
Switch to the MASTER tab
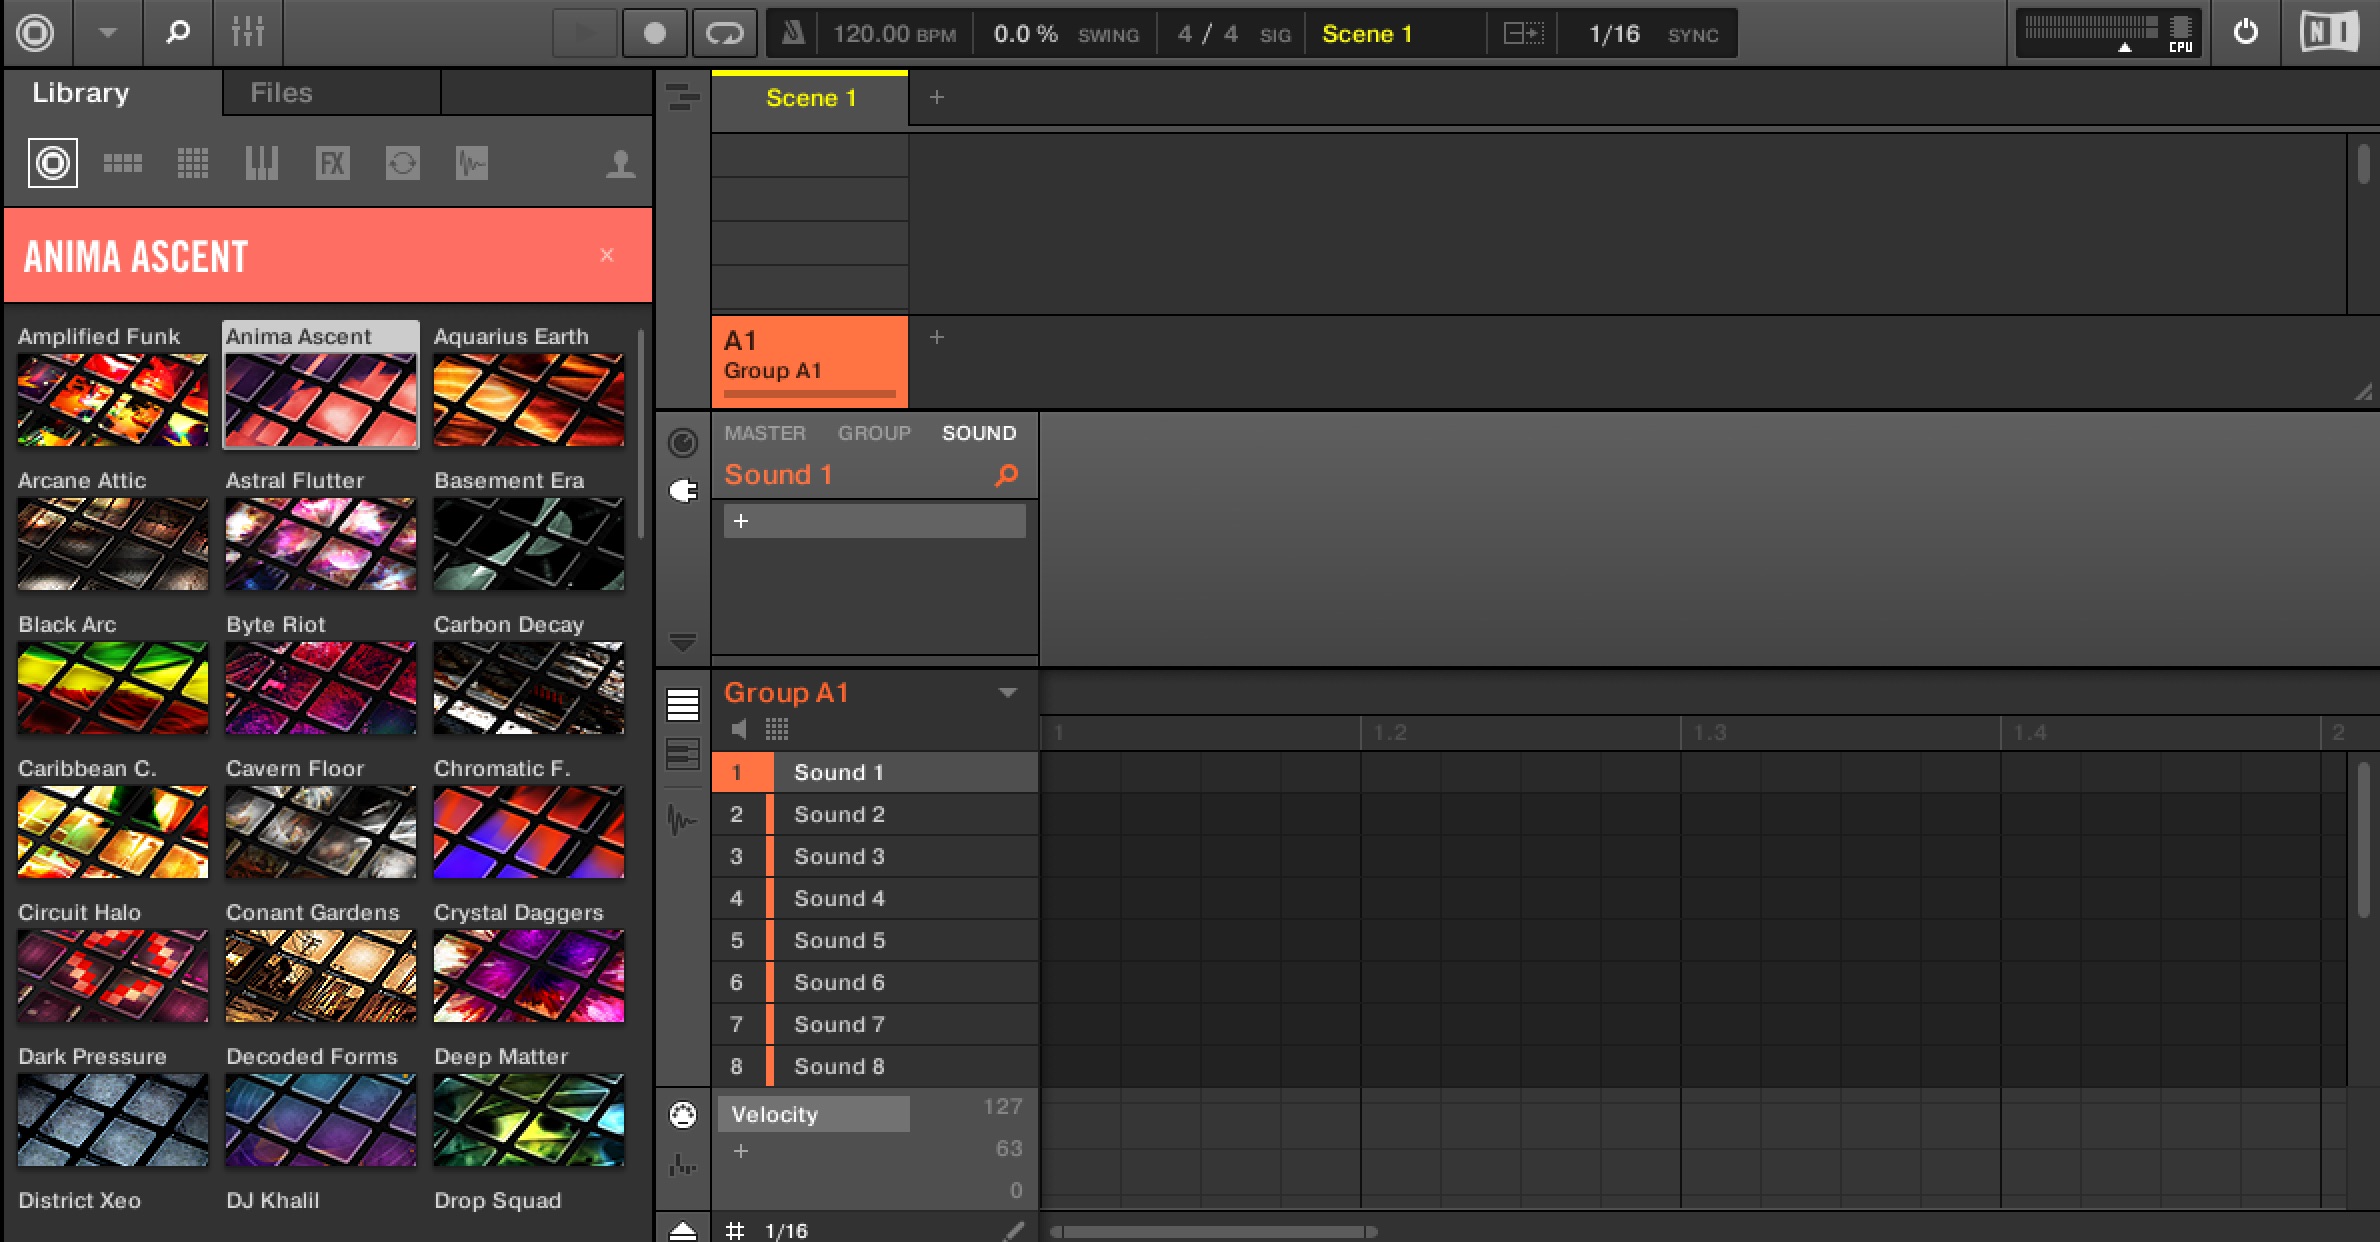coord(765,433)
